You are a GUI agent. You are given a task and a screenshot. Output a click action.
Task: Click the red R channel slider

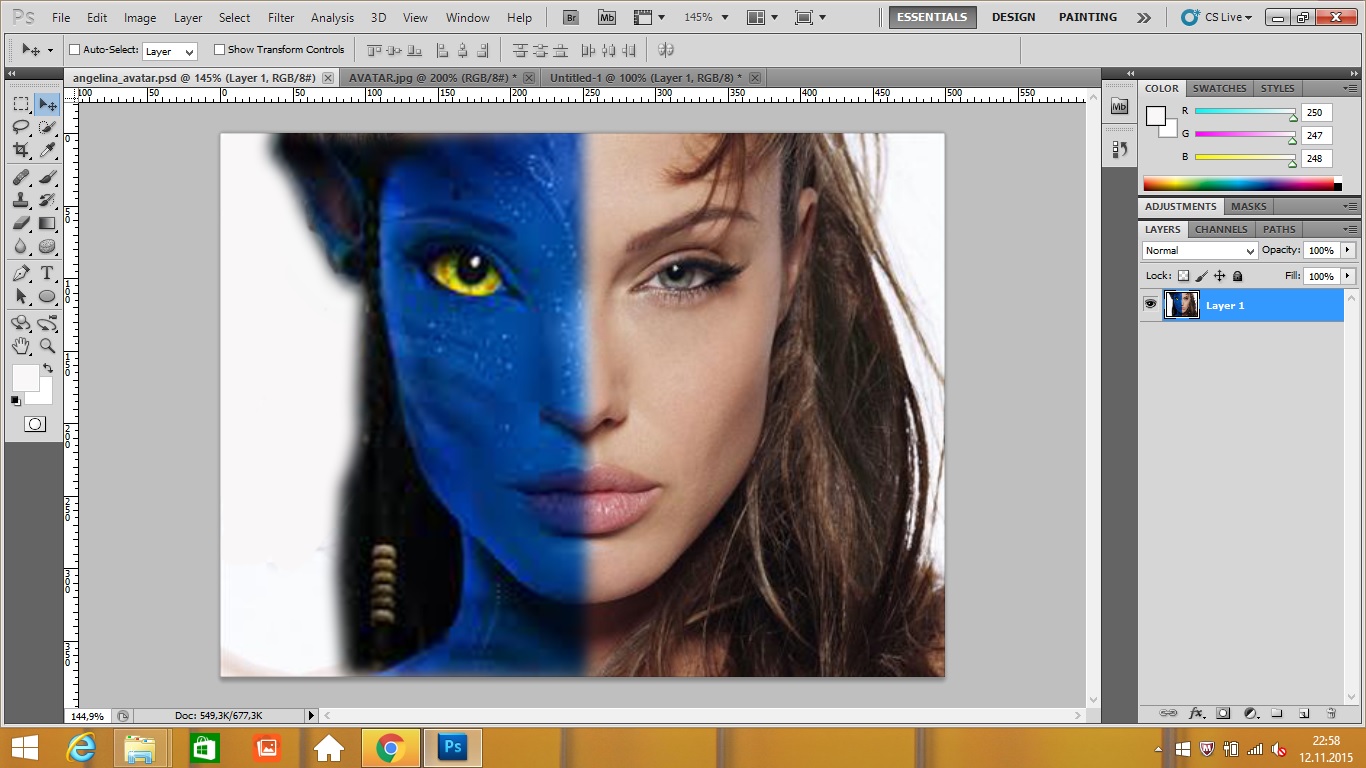point(1244,113)
